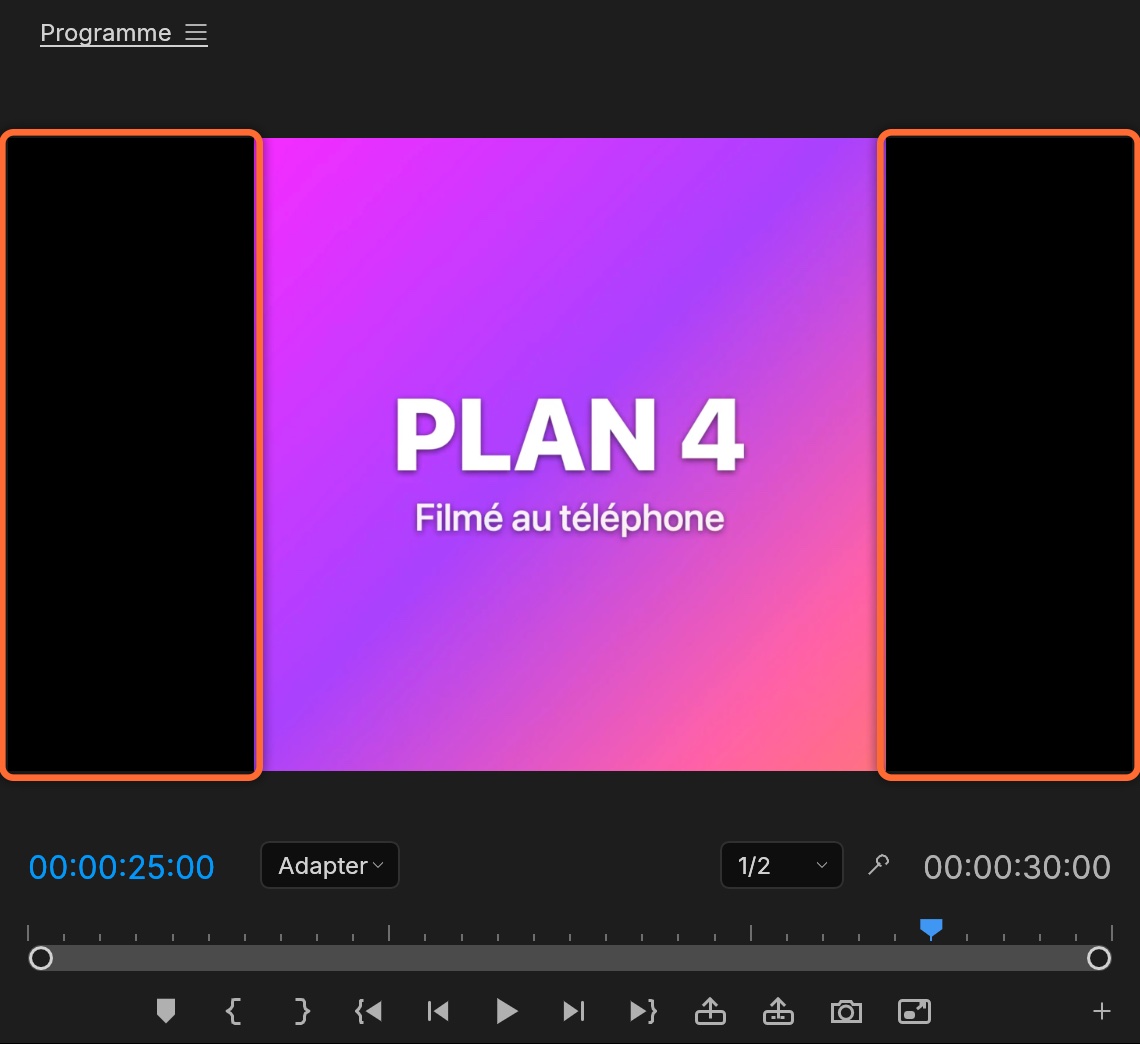Image resolution: width=1140 pixels, height=1044 pixels.
Task: Step forward one frame
Action: [574, 1011]
